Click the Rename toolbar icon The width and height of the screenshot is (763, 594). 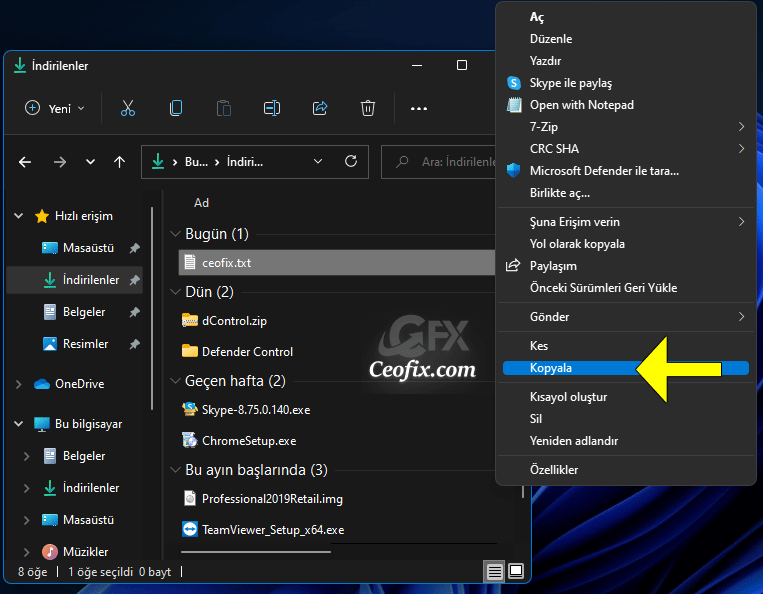point(272,108)
